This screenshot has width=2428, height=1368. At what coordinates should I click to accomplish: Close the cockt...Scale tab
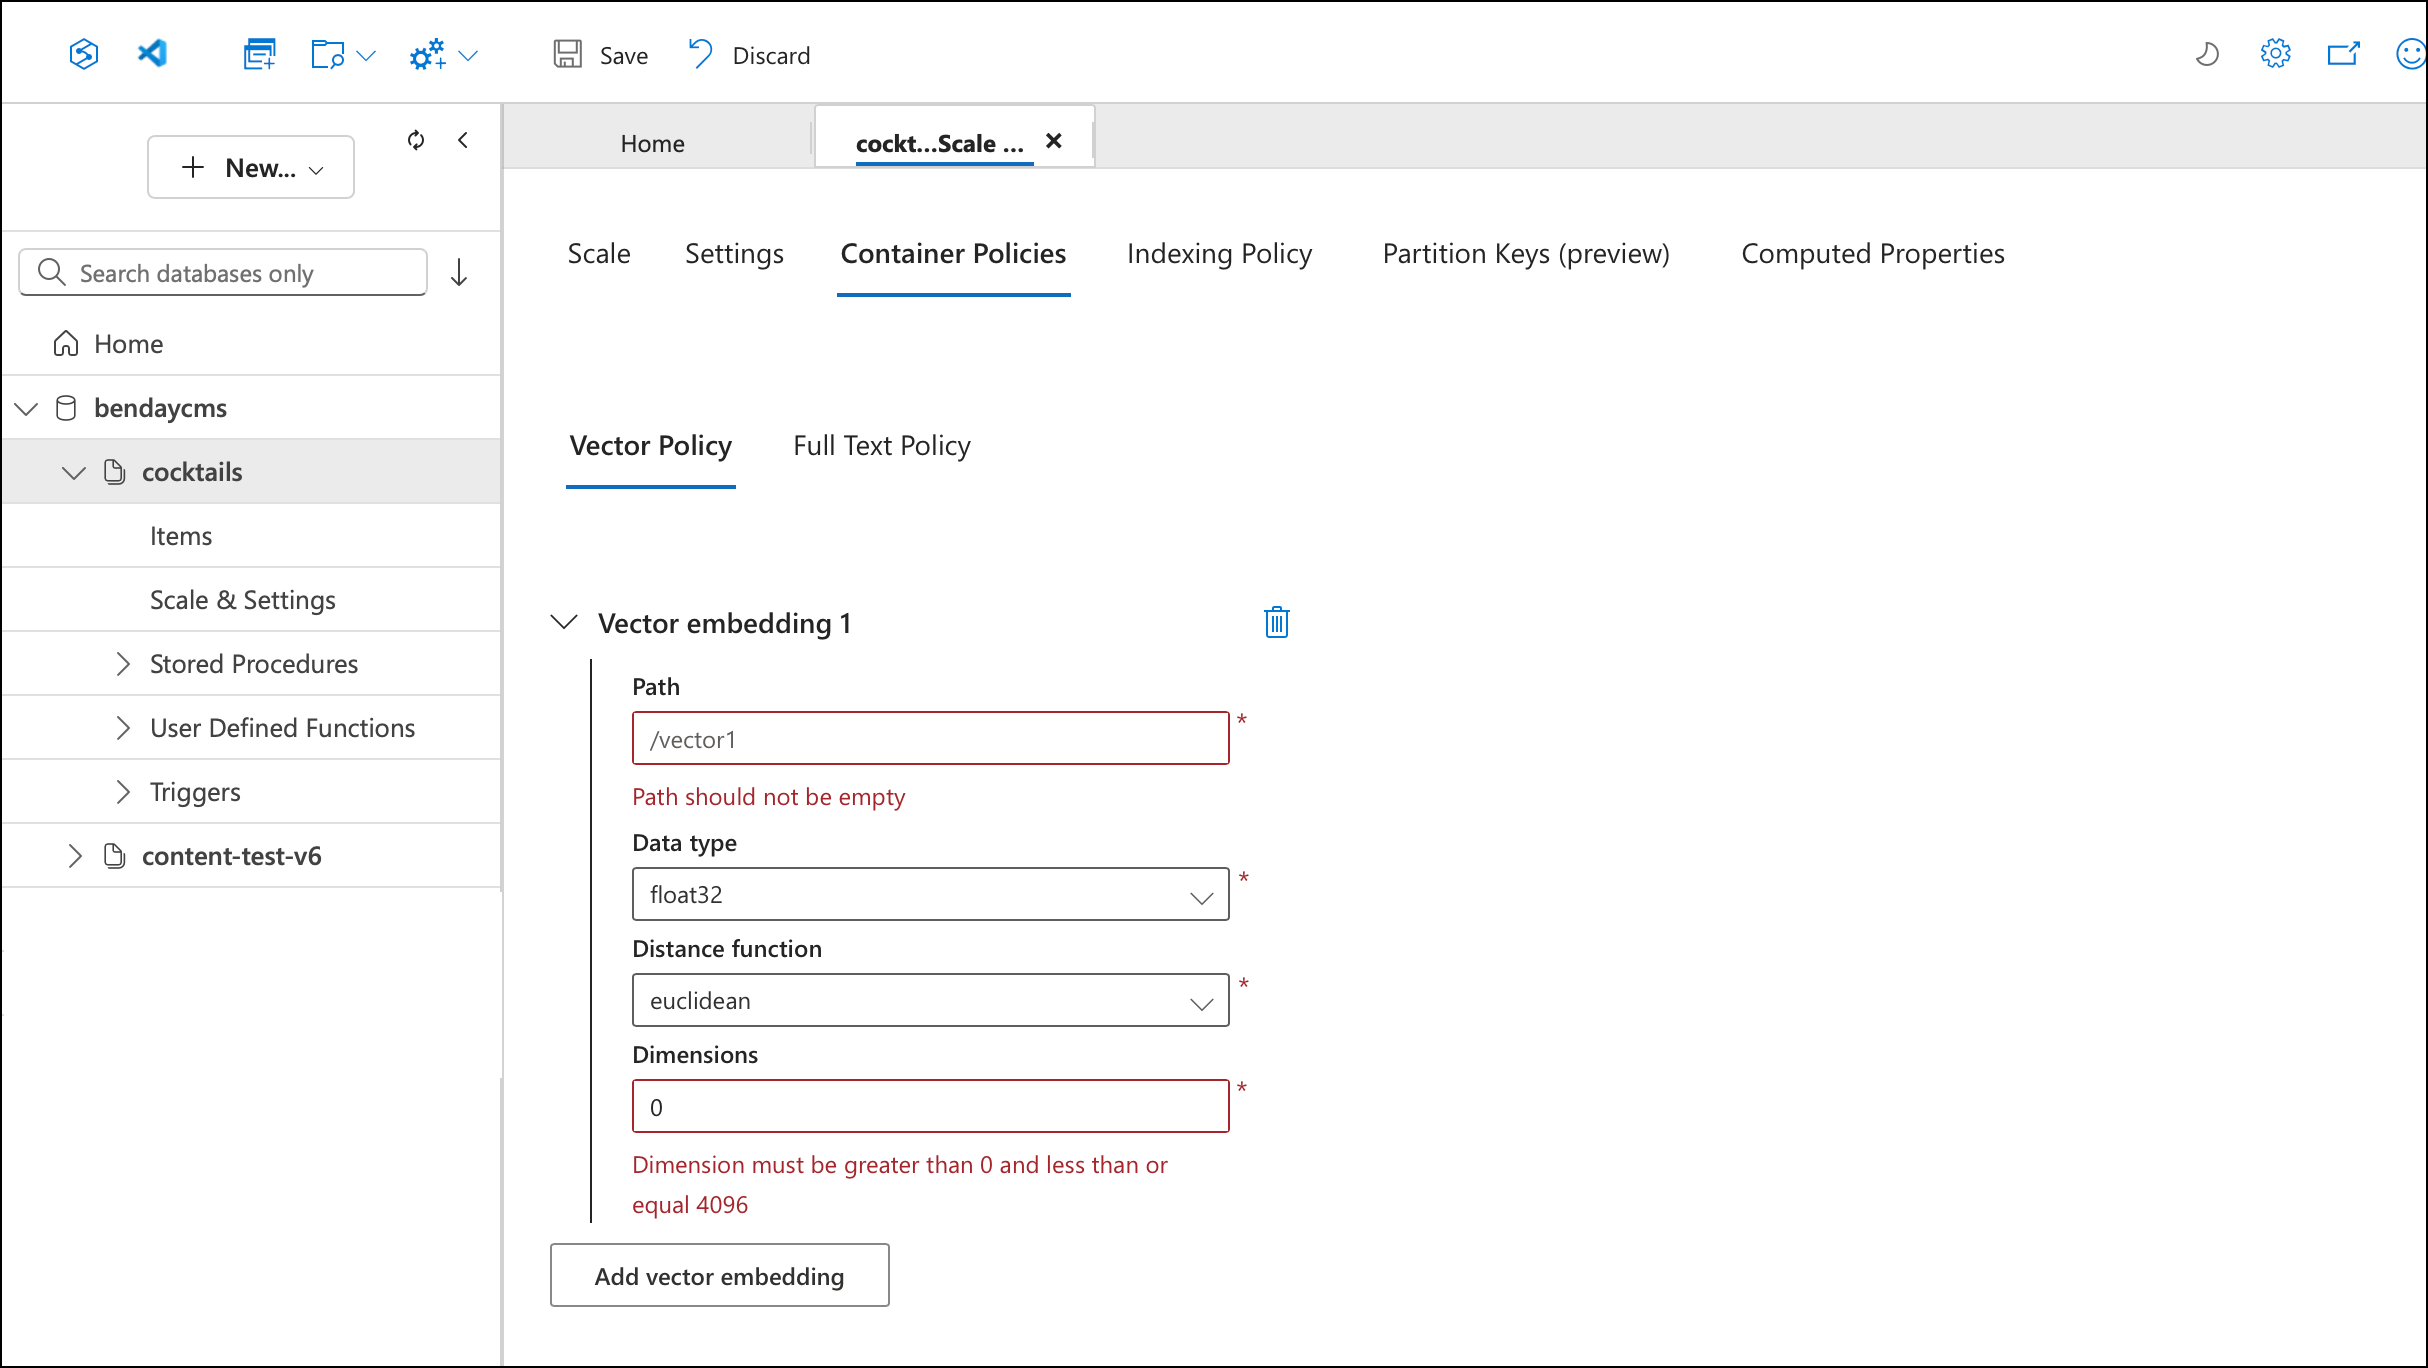tap(1053, 141)
